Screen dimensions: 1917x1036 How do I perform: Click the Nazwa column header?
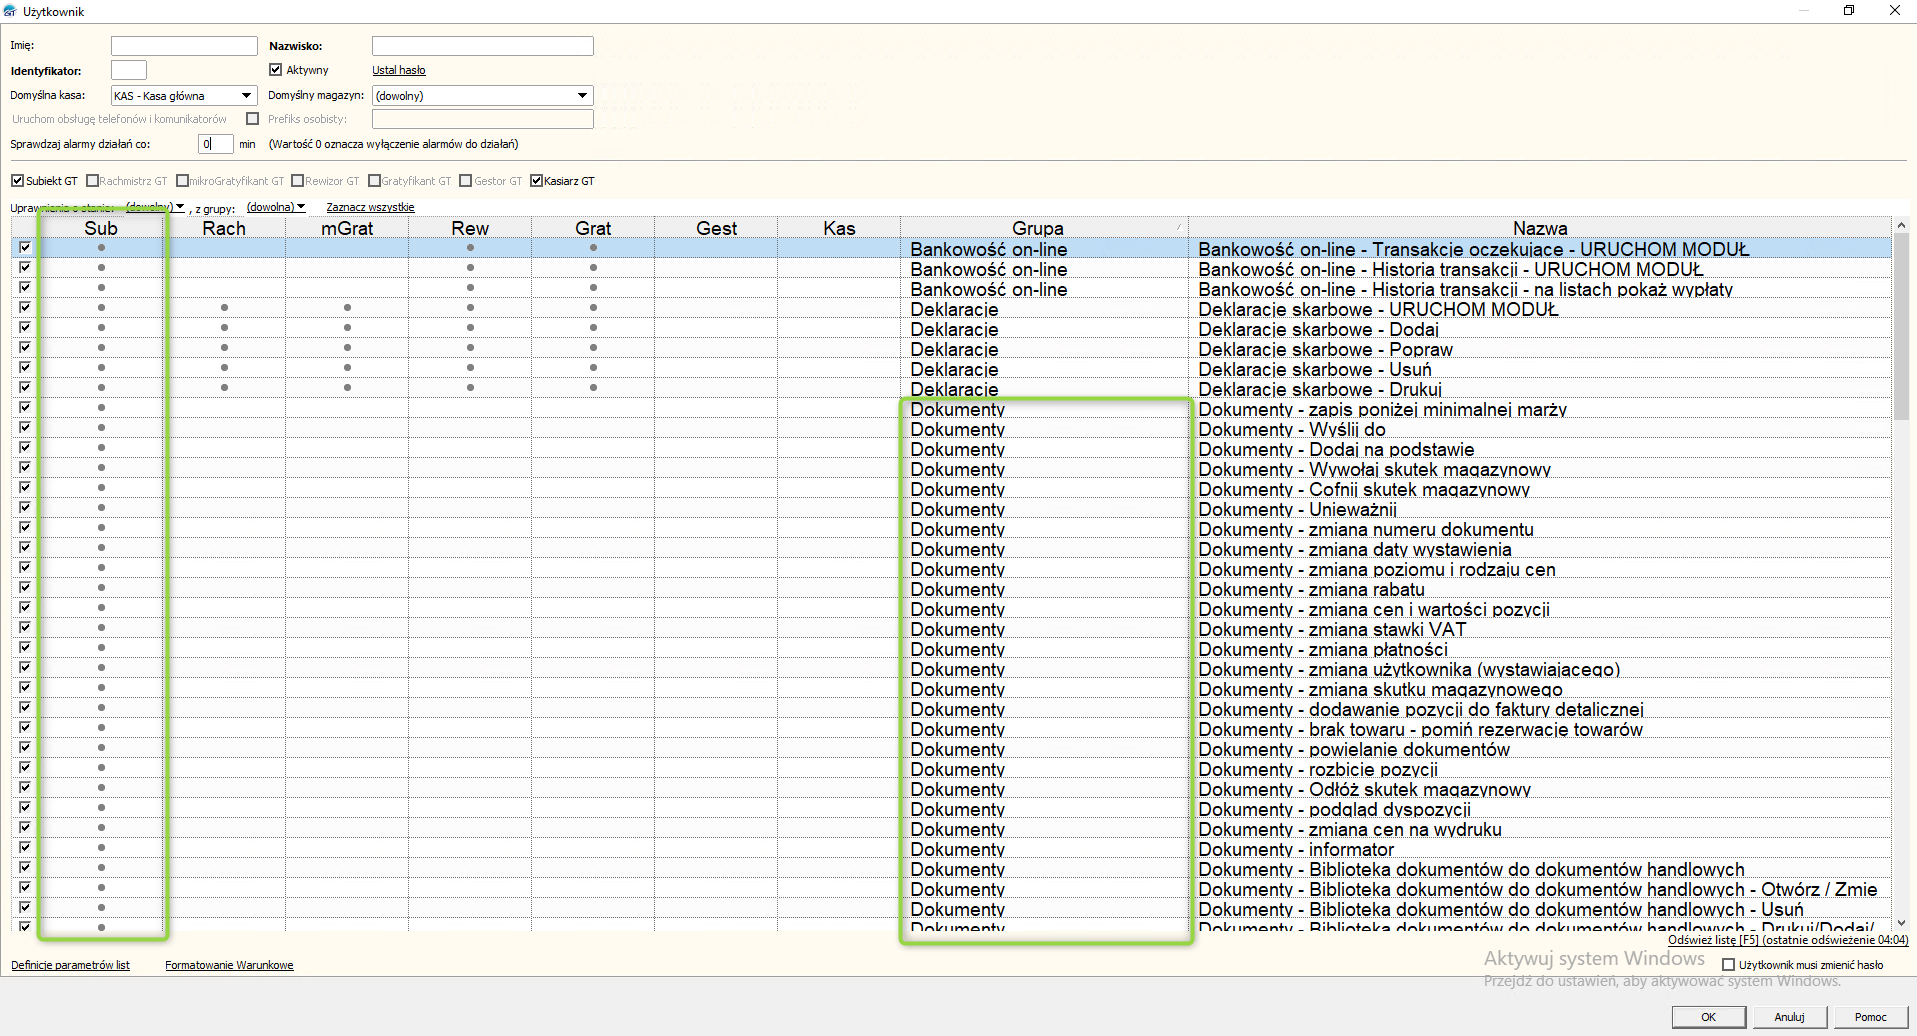click(1539, 228)
